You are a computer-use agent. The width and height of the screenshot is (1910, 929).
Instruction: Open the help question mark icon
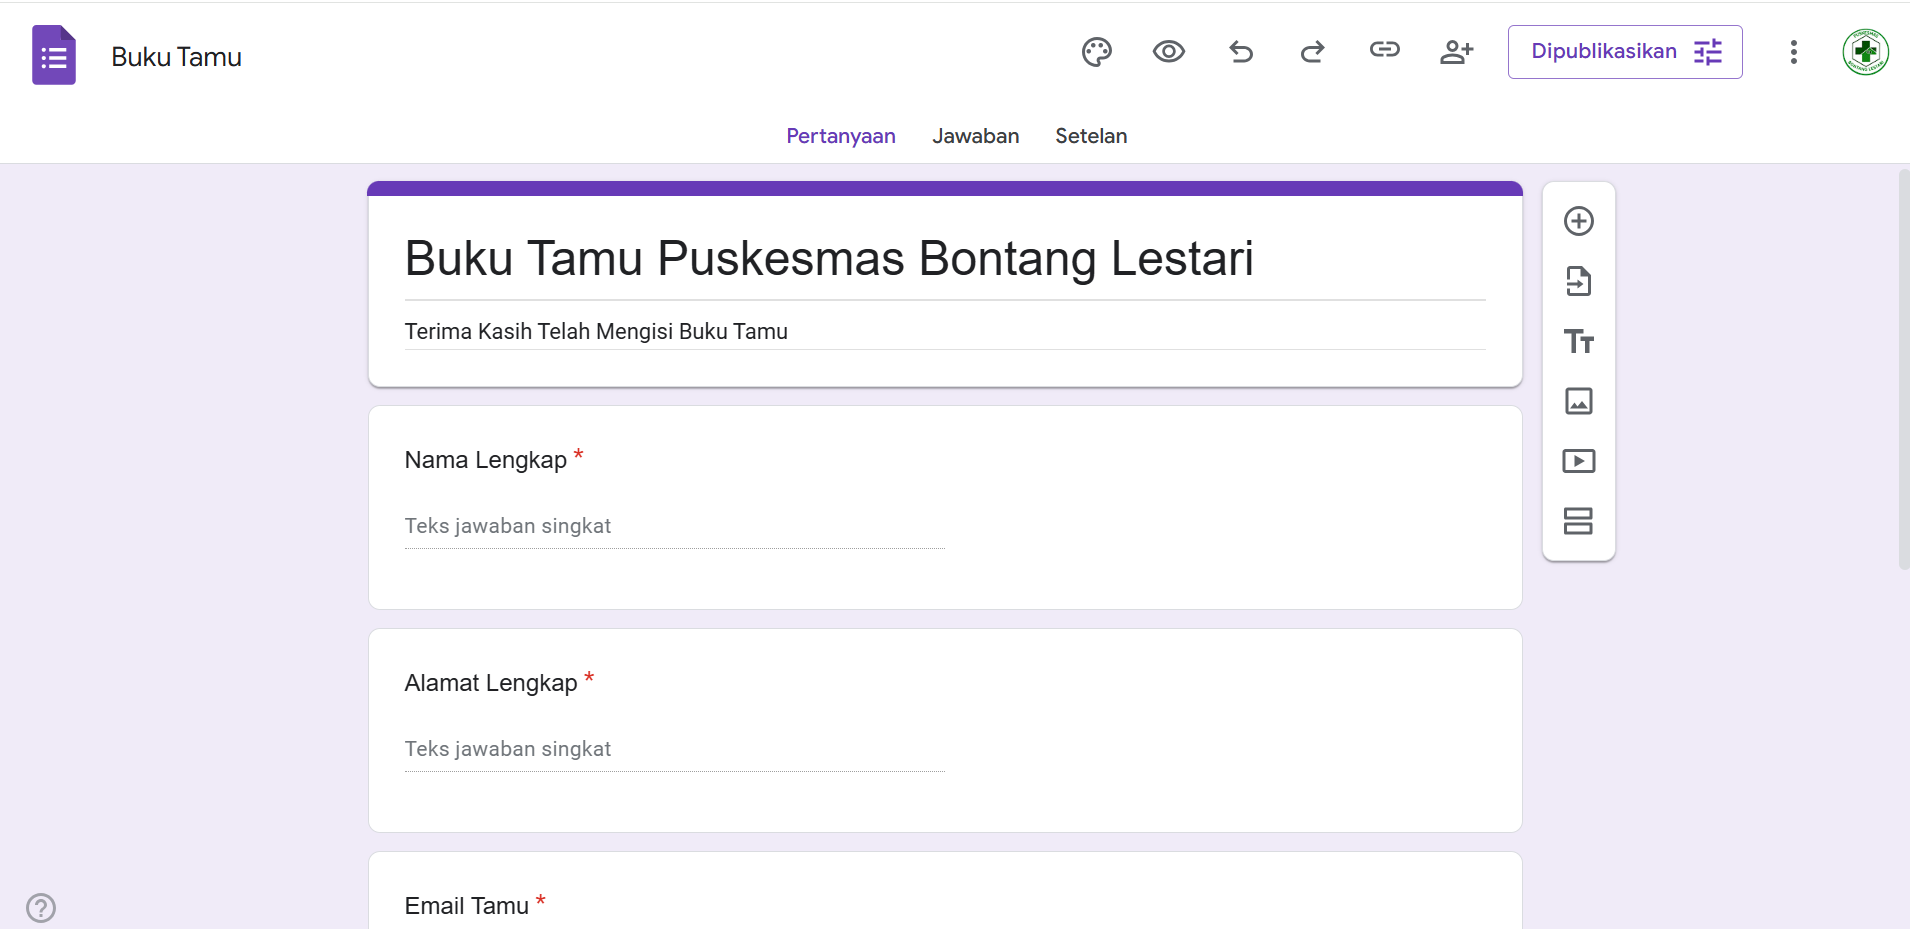point(41,908)
